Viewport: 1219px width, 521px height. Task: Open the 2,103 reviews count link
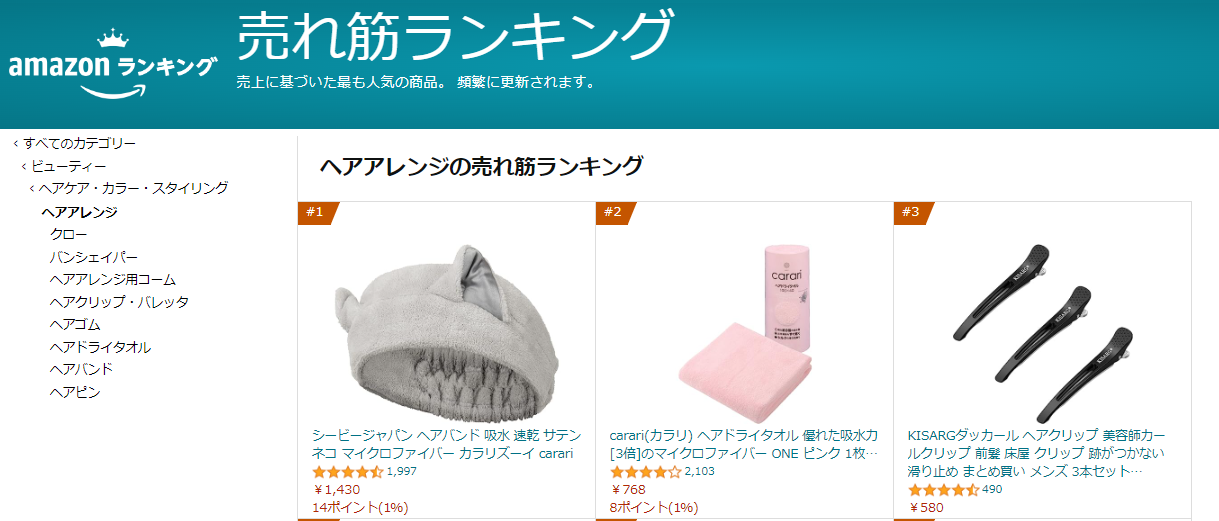pos(700,472)
